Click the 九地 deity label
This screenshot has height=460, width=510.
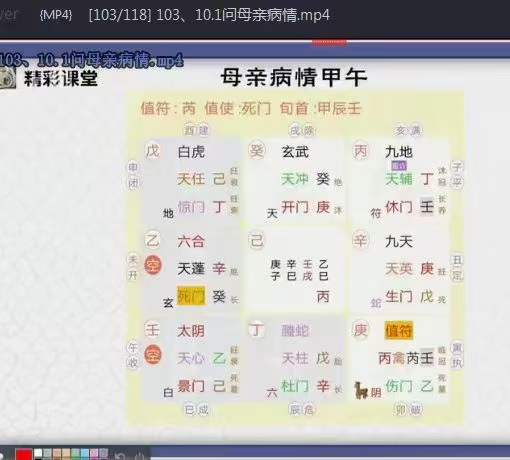pos(399,152)
